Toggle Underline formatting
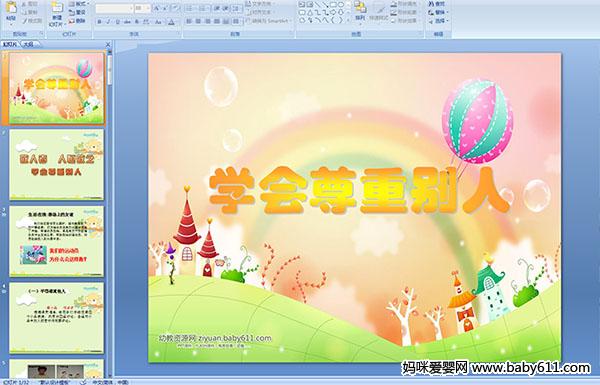The image size is (600, 385). (117, 22)
